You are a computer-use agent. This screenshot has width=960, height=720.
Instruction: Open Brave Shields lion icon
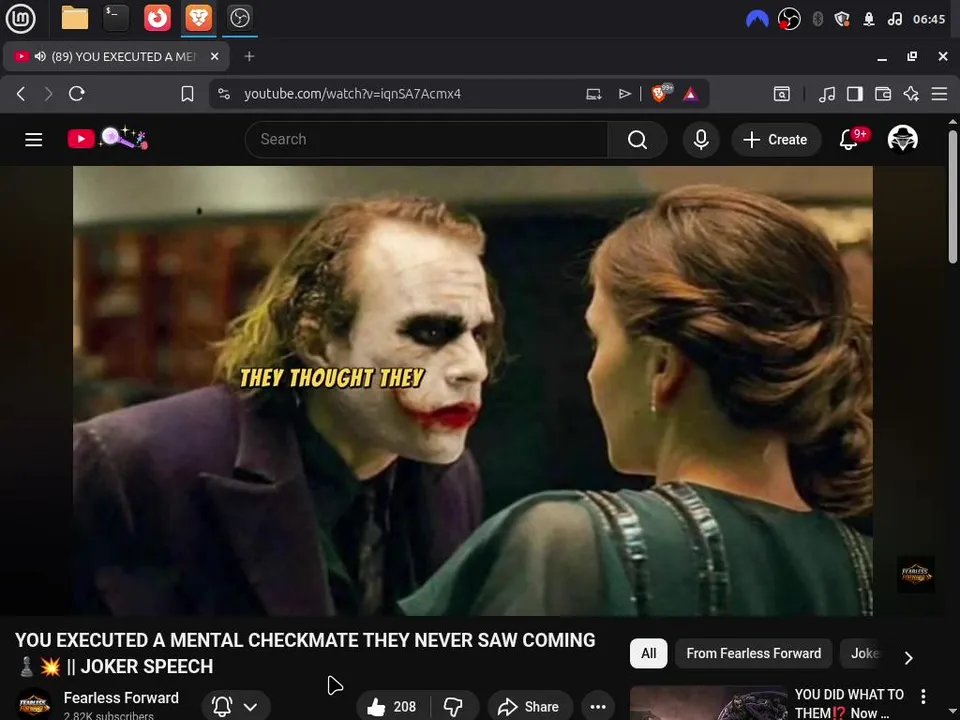[x=660, y=93]
